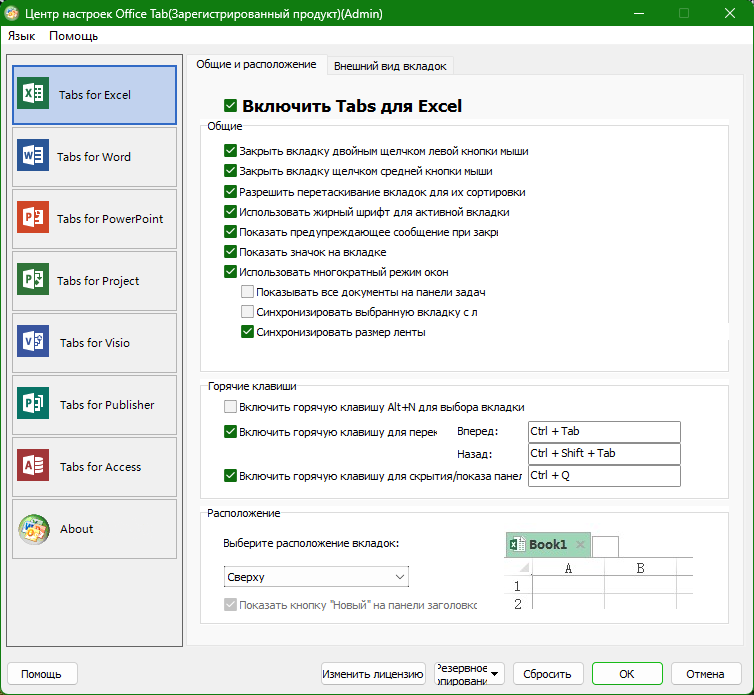Choose the PowerPoint icon in sidebar
Screen dimensions: 754x695
(x=33, y=217)
